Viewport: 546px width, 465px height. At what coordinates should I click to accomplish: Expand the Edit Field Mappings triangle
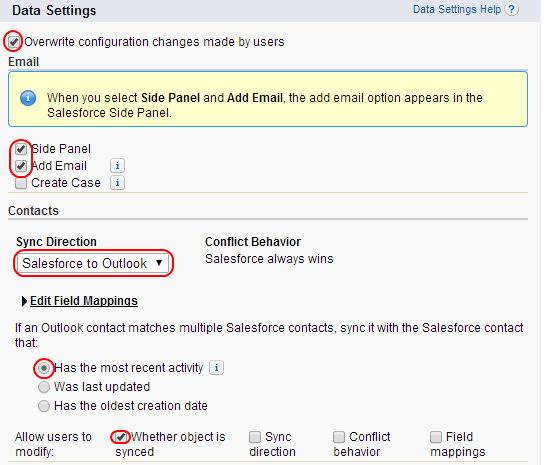coord(24,301)
